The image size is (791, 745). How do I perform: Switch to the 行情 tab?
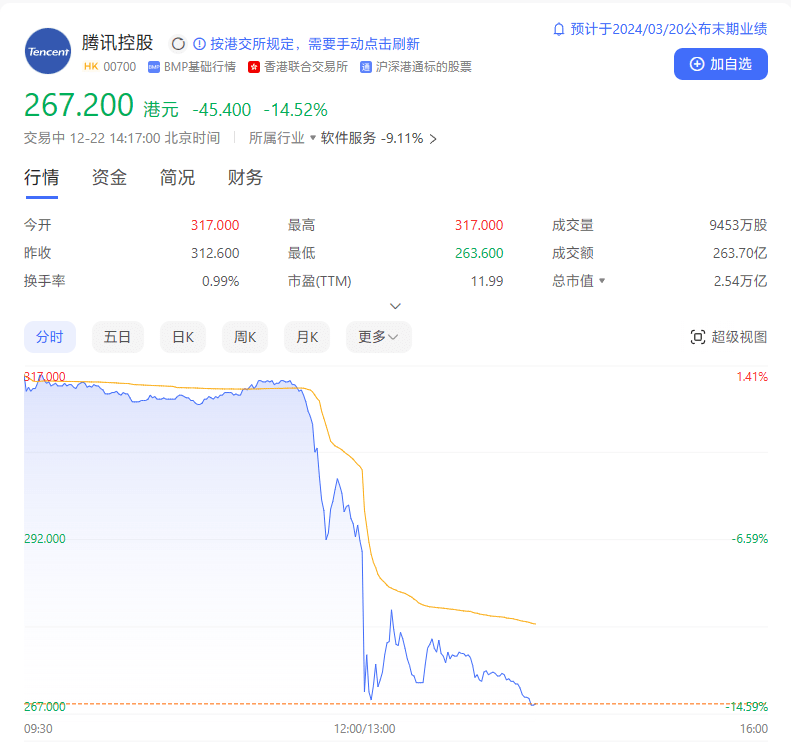click(41, 178)
